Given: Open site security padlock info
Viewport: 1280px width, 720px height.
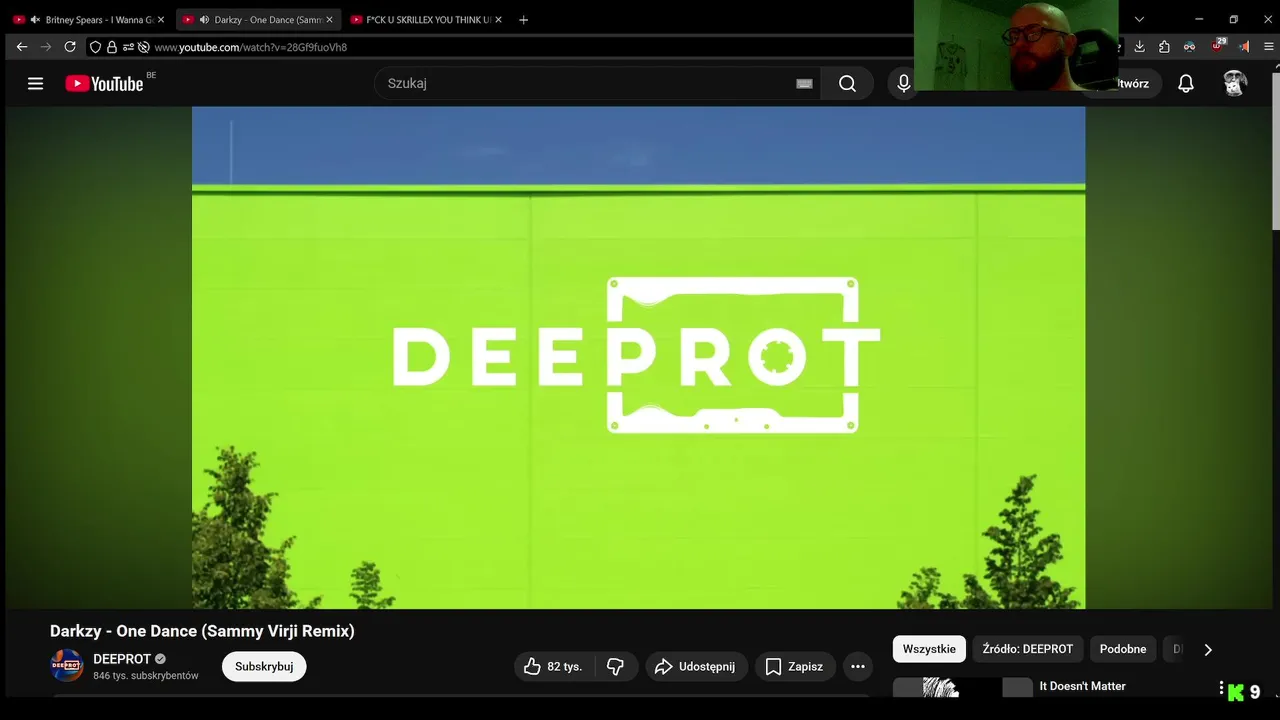Looking at the screenshot, I should coord(111,47).
